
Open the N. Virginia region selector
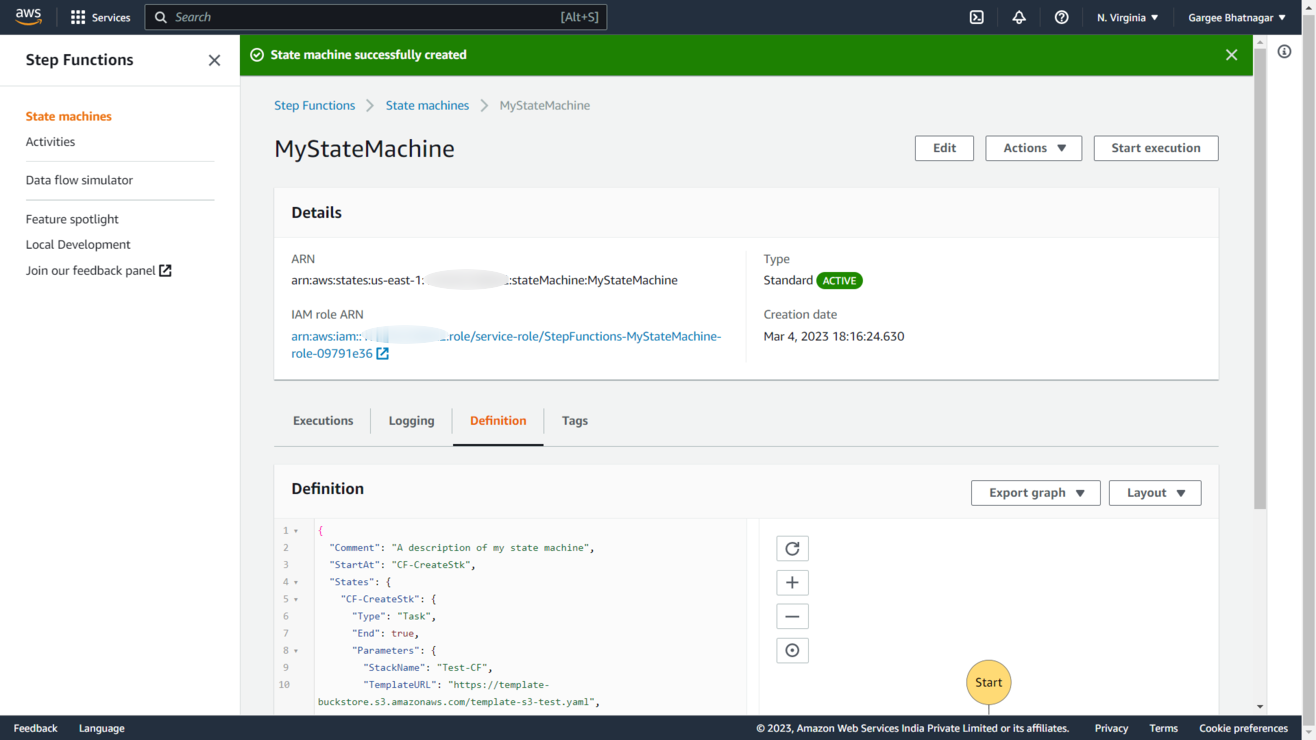coord(1127,17)
